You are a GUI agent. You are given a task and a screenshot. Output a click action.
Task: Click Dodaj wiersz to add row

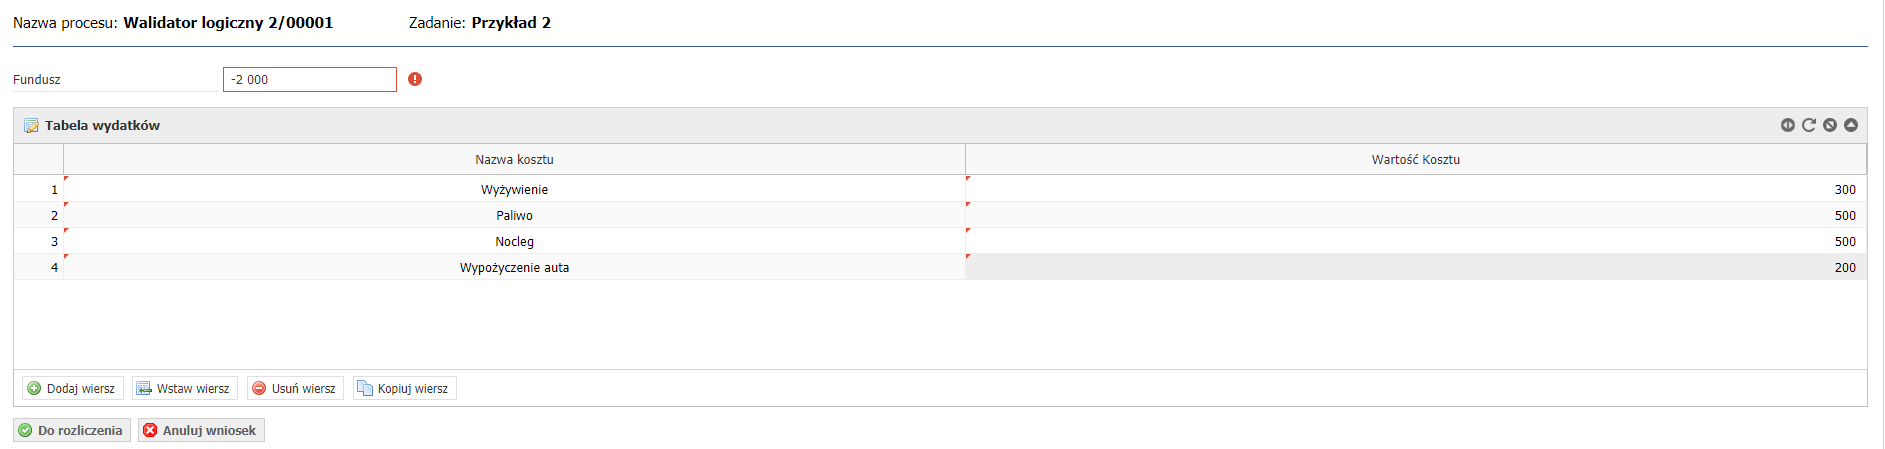click(x=72, y=388)
